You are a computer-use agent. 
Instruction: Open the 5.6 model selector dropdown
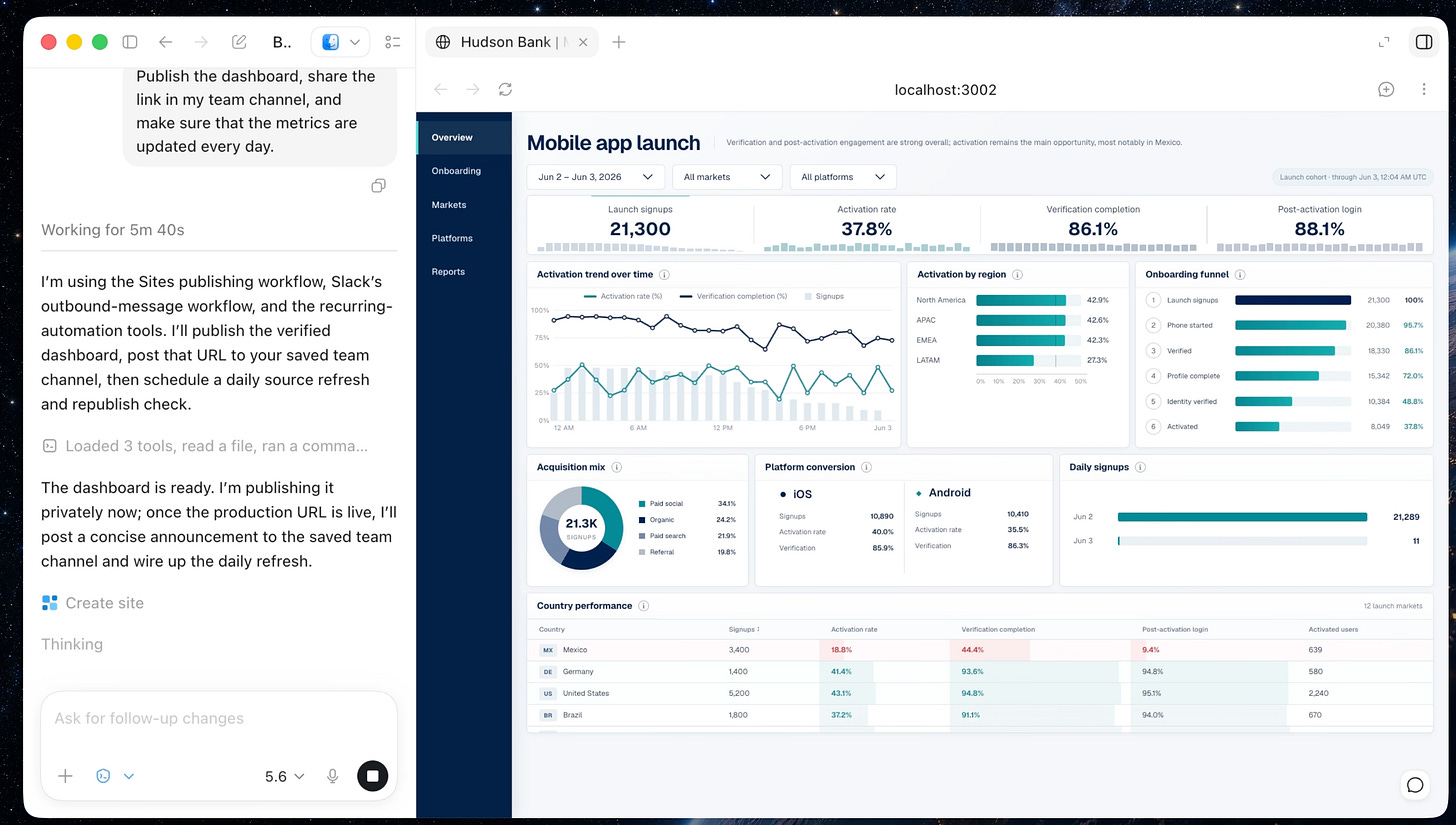284,776
